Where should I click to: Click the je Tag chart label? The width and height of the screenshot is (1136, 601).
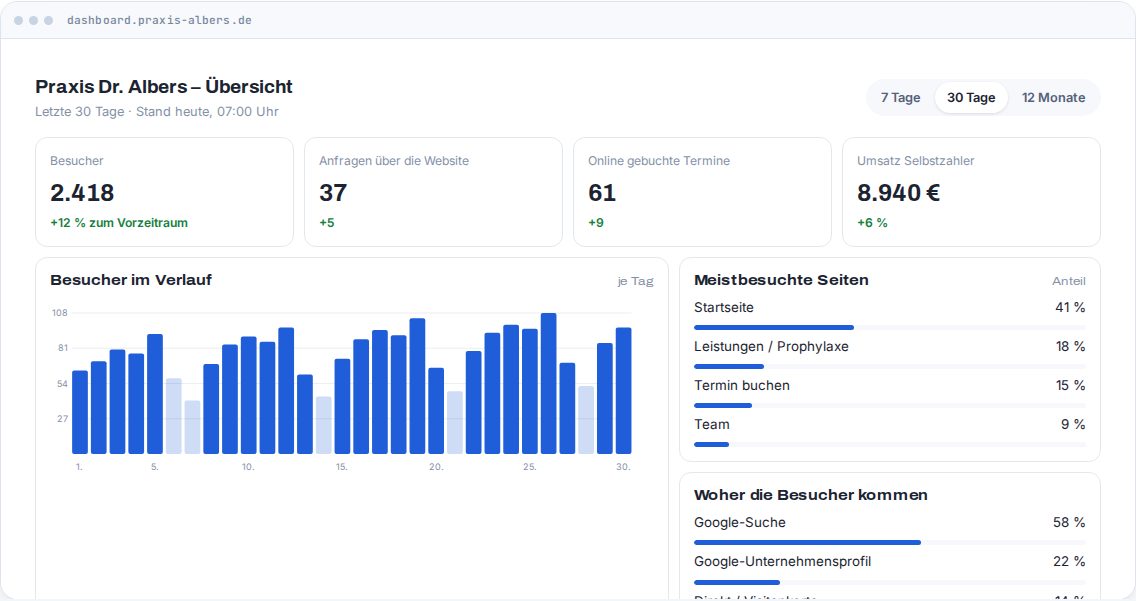[635, 281]
